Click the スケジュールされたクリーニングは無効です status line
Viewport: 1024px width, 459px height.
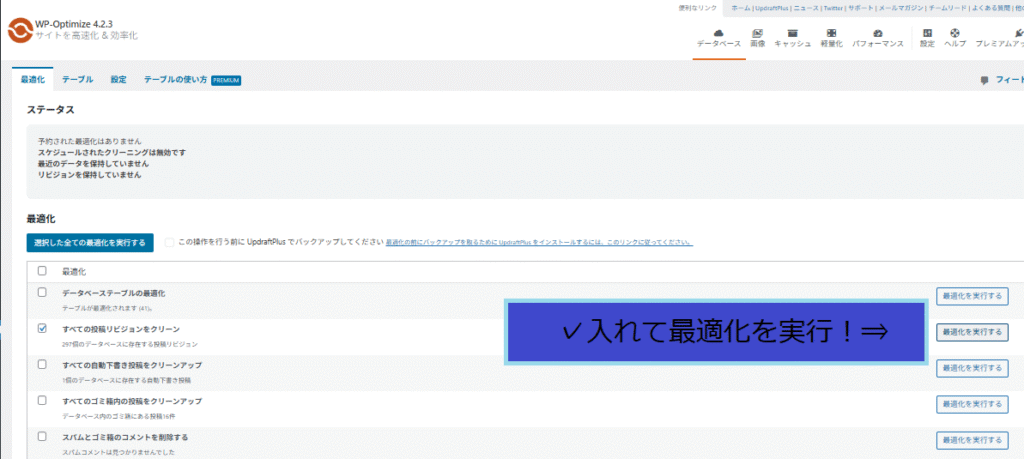[x=112, y=152]
